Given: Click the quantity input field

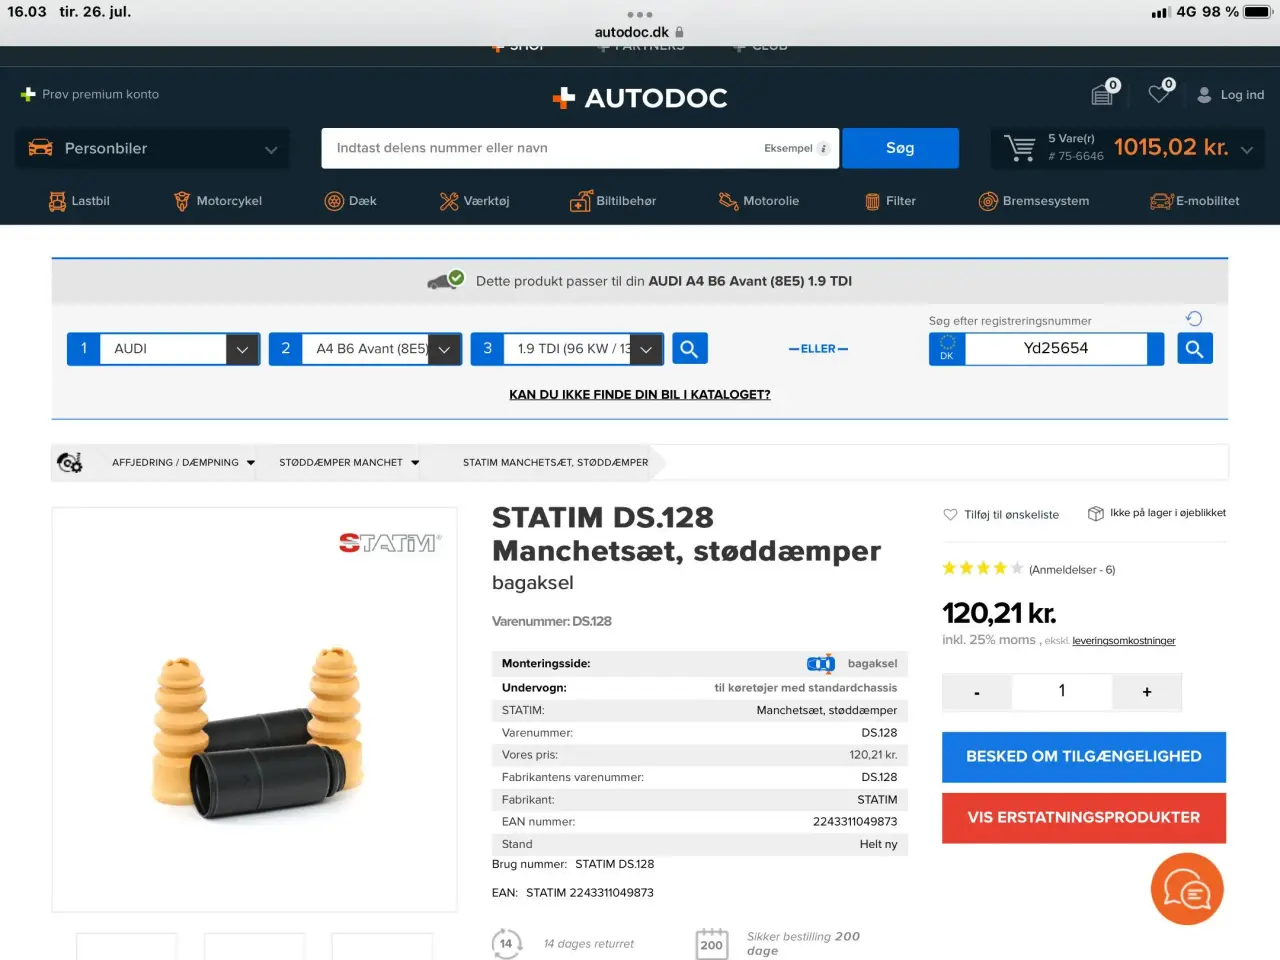Looking at the screenshot, I should coord(1062,691).
